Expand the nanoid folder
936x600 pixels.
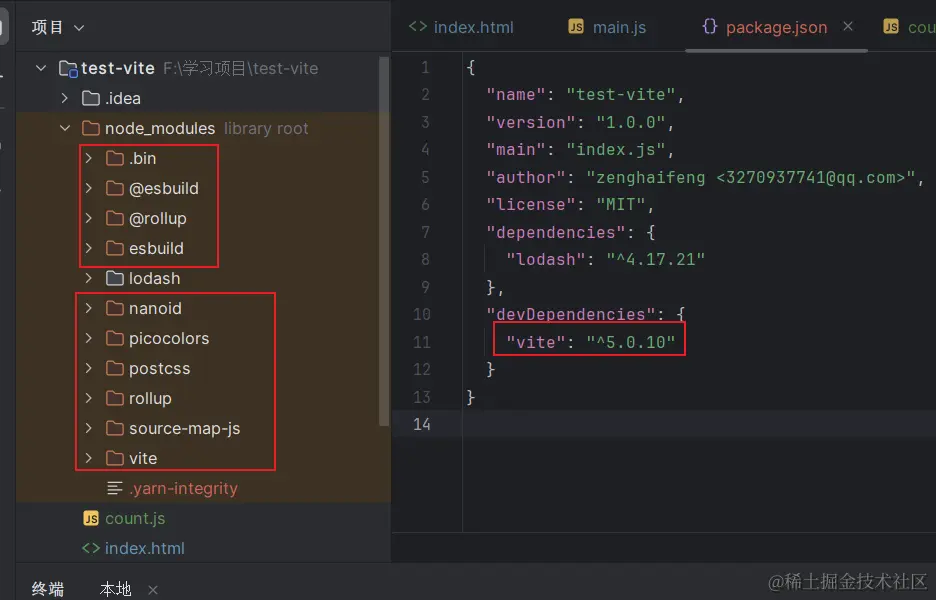click(x=88, y=308)
